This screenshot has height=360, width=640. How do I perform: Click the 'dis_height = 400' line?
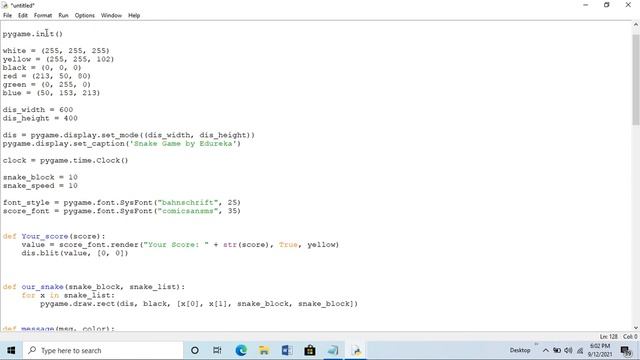[40, 118]
